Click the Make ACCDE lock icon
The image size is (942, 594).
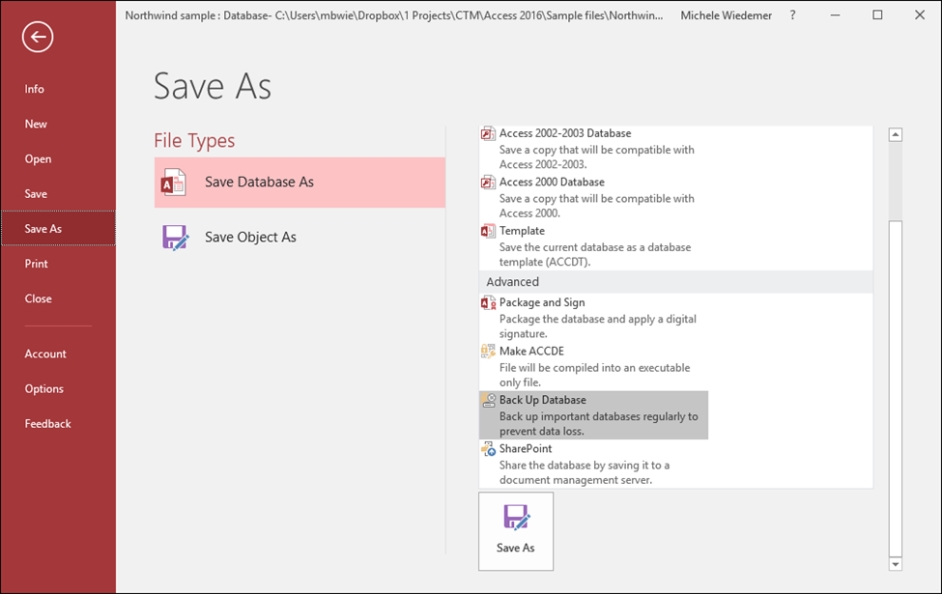pos(488,351)
